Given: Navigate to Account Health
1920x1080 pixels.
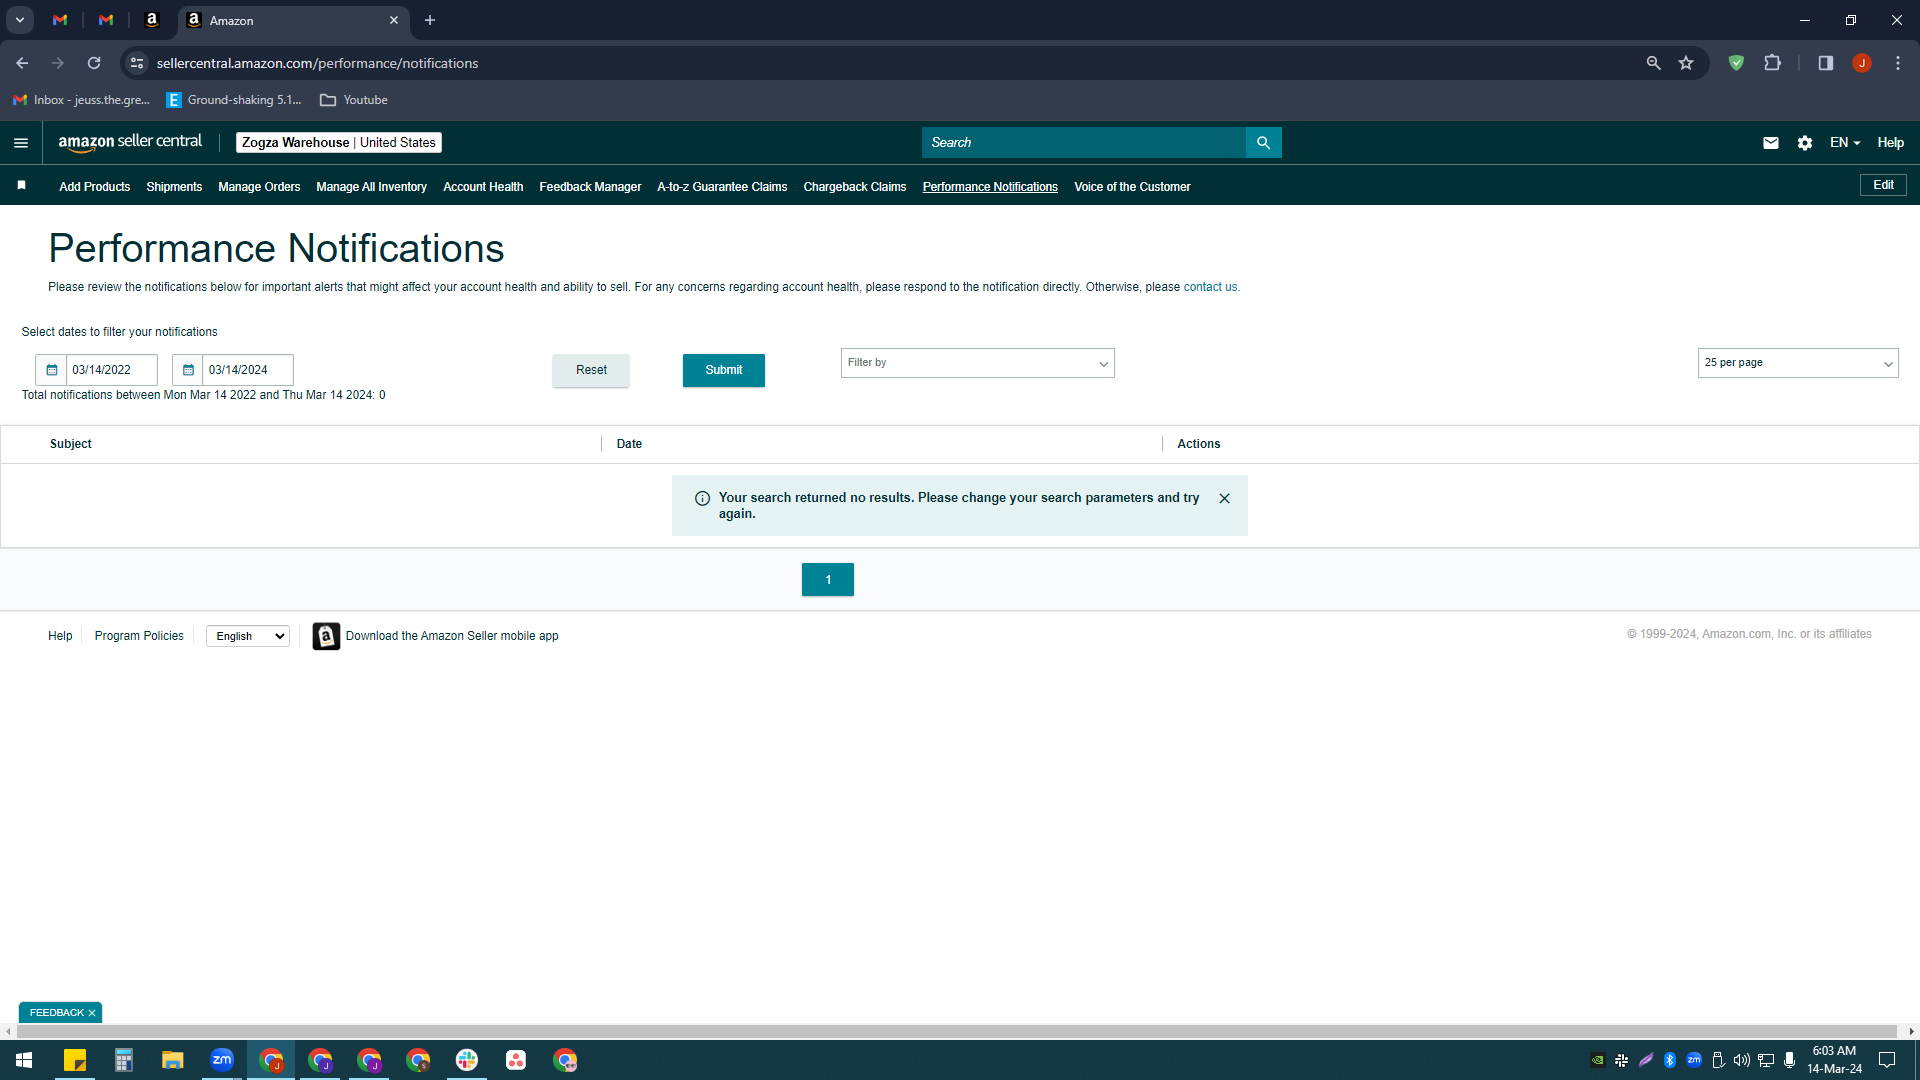Looking at the screenshot, I should click(x=483, y=187).
